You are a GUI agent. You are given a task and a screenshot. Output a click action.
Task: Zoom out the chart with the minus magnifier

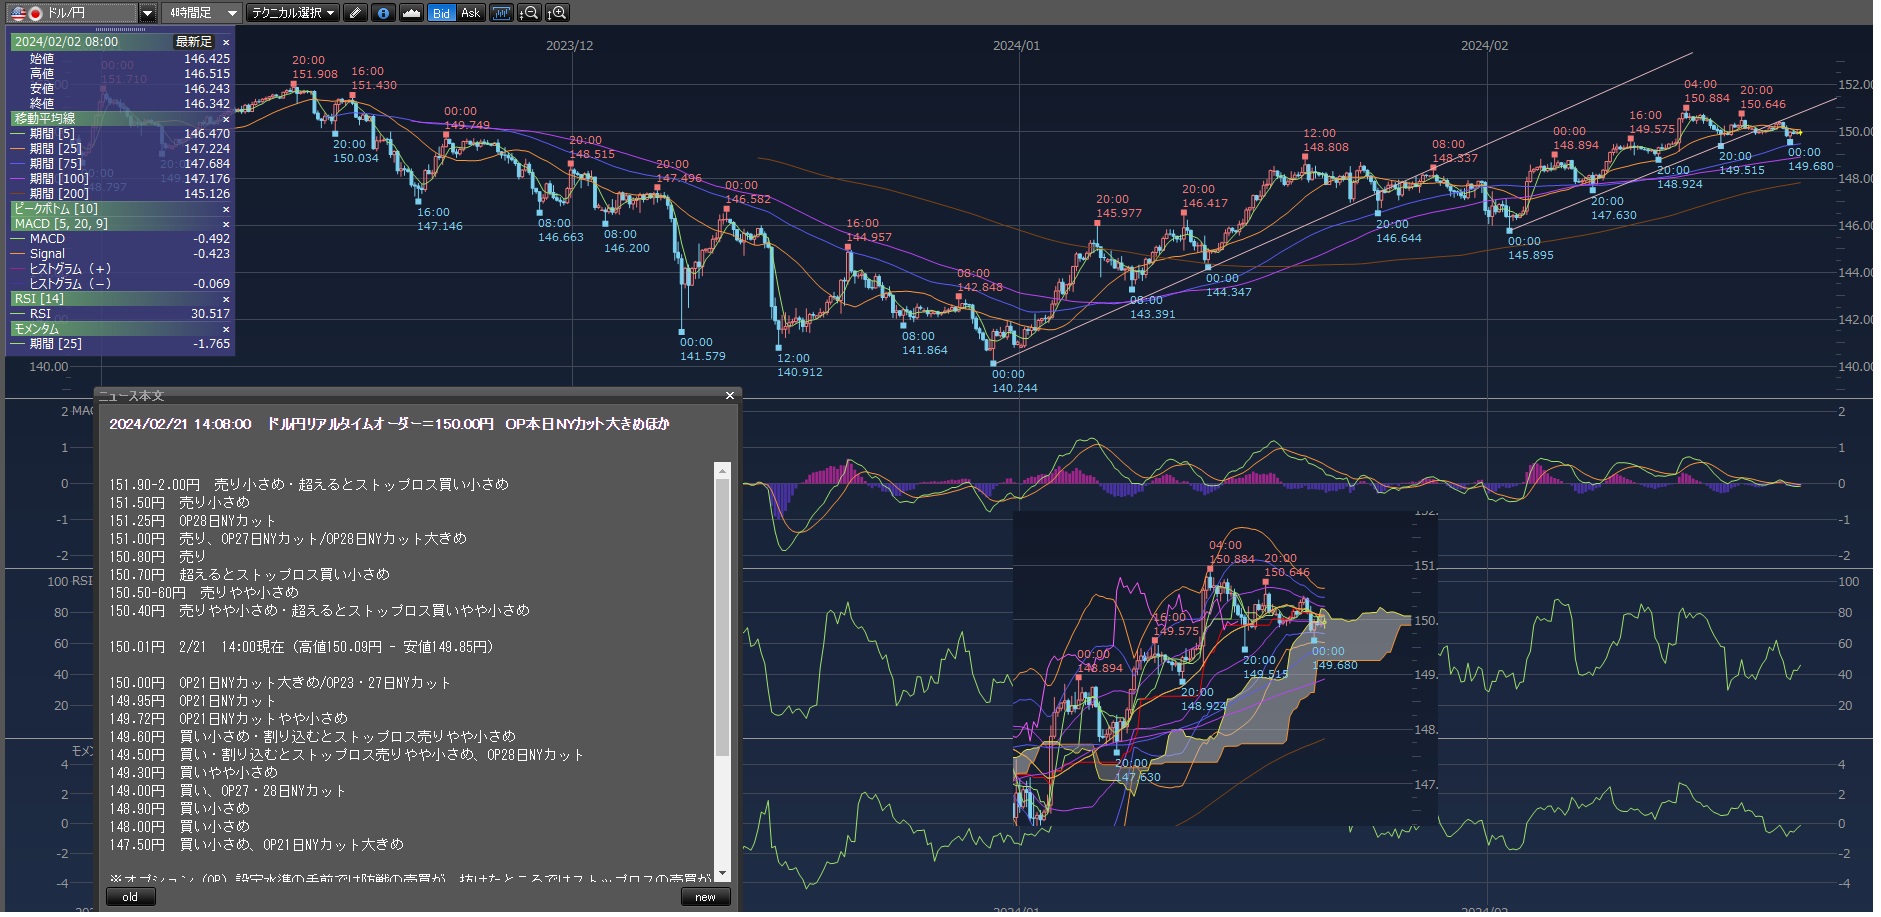tap(530, 13)
